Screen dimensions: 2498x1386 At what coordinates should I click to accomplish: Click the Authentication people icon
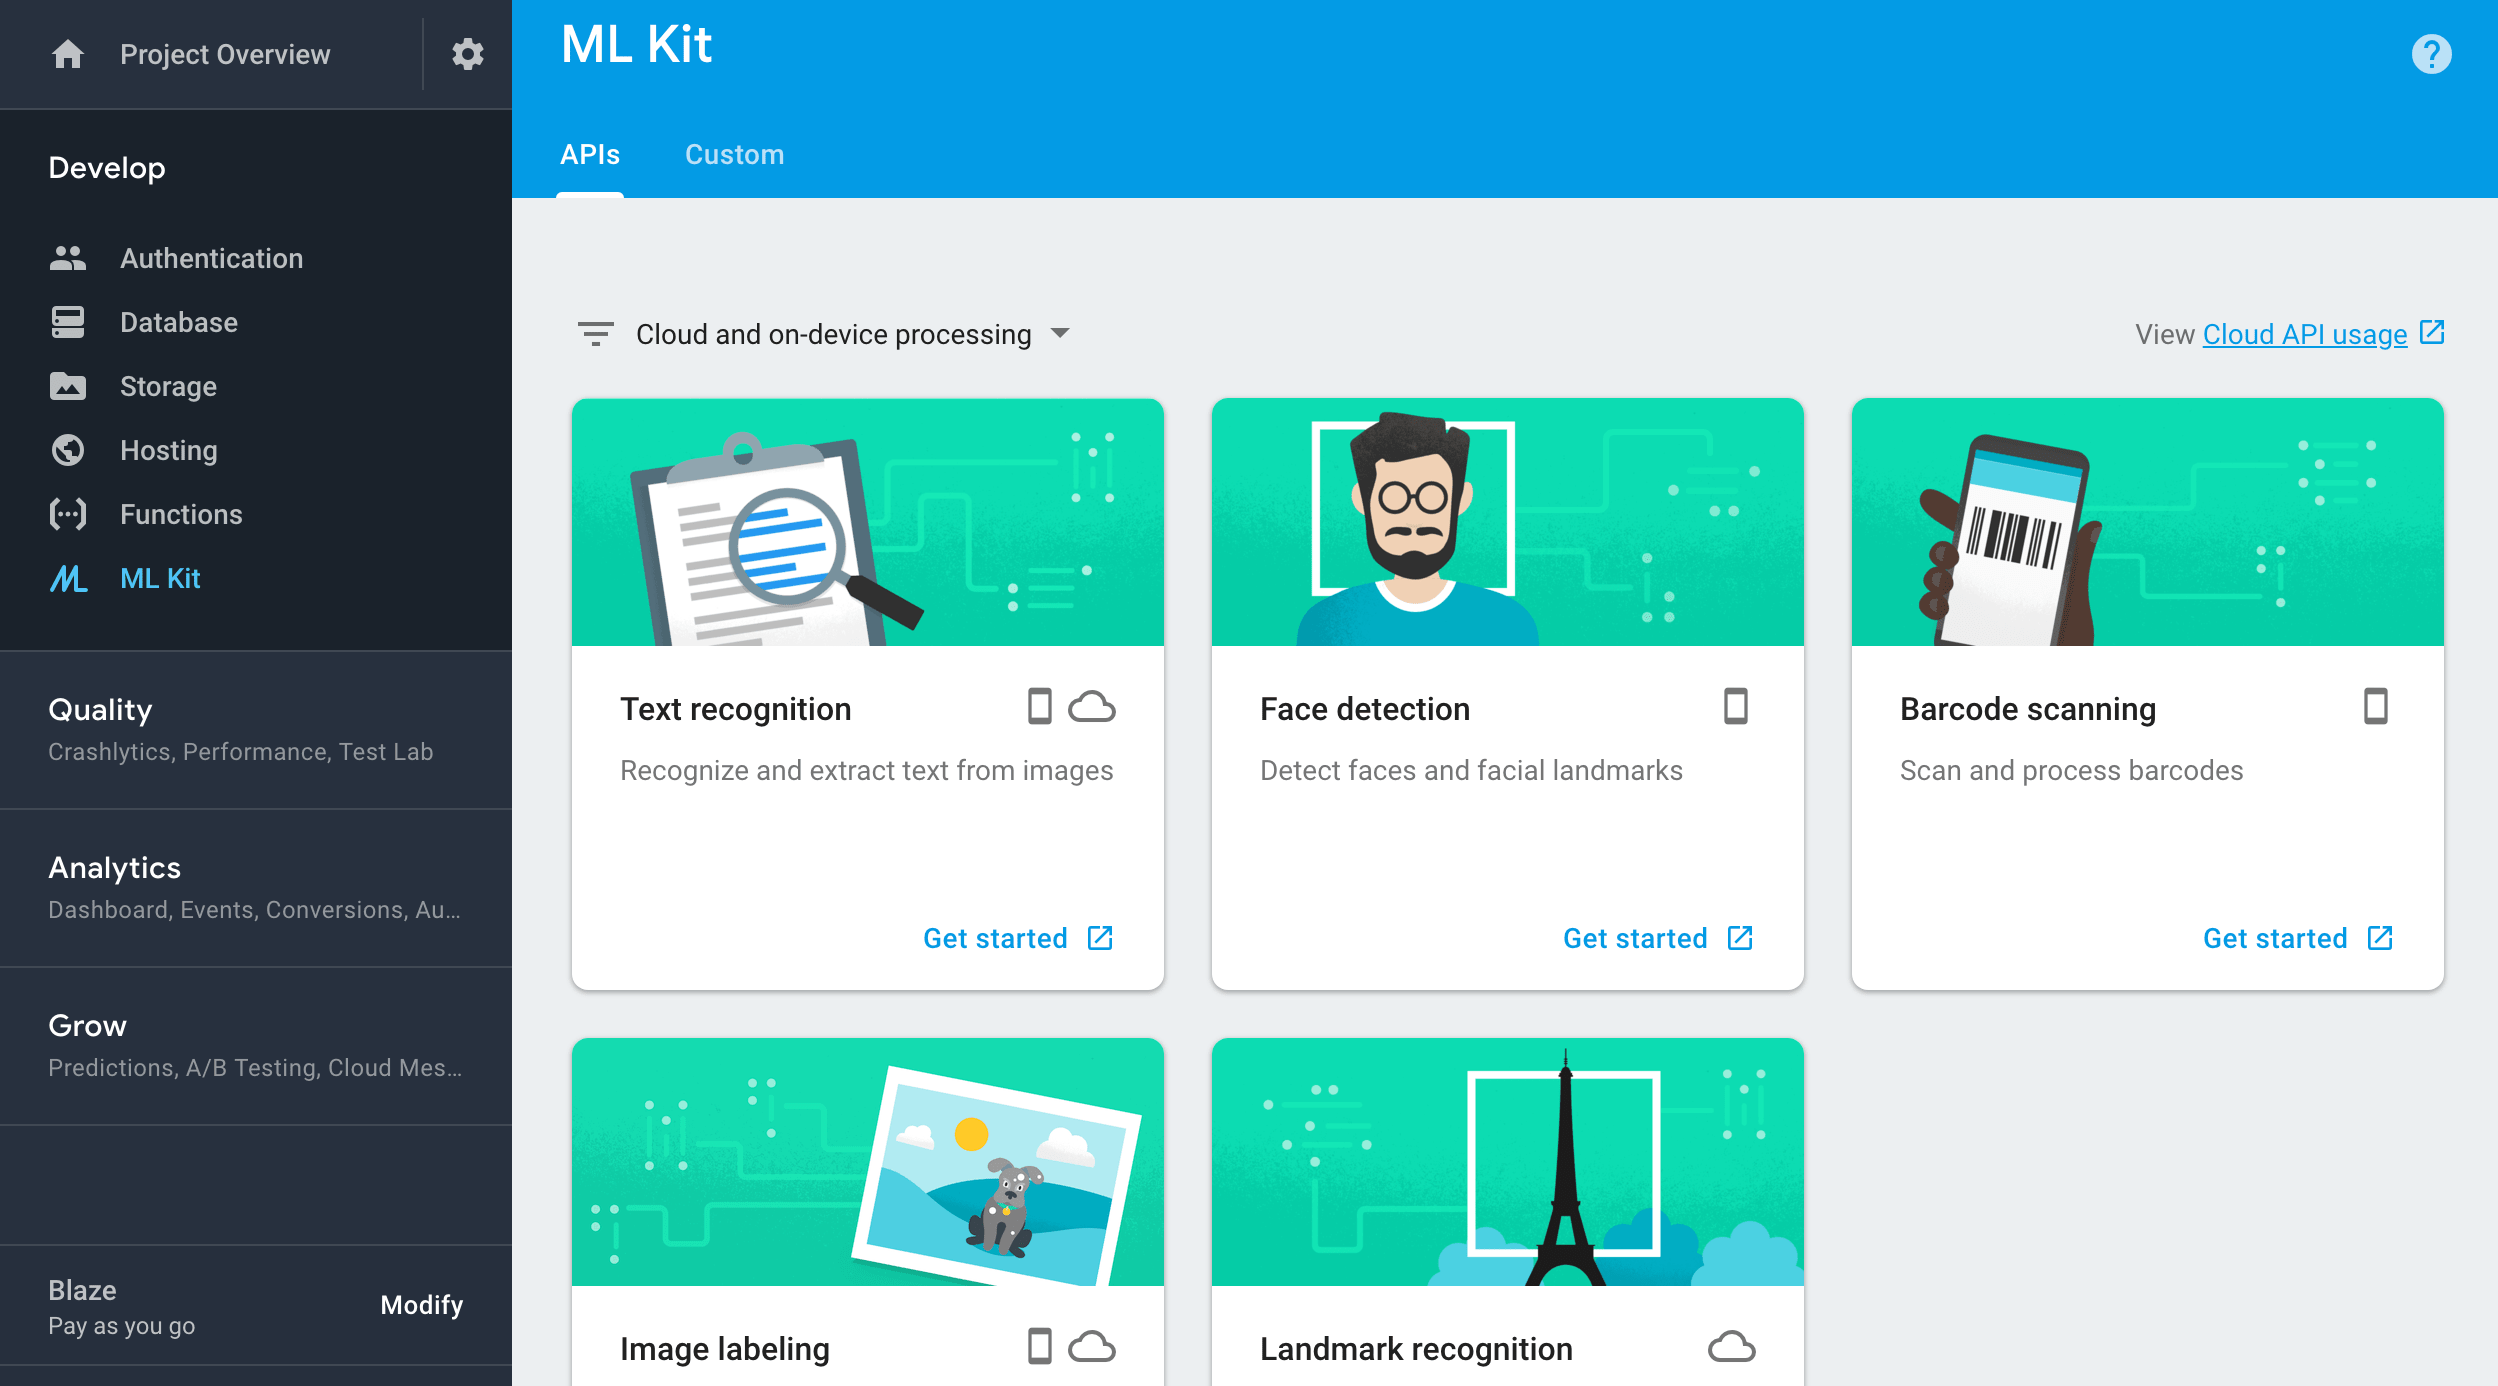point(68,258)
